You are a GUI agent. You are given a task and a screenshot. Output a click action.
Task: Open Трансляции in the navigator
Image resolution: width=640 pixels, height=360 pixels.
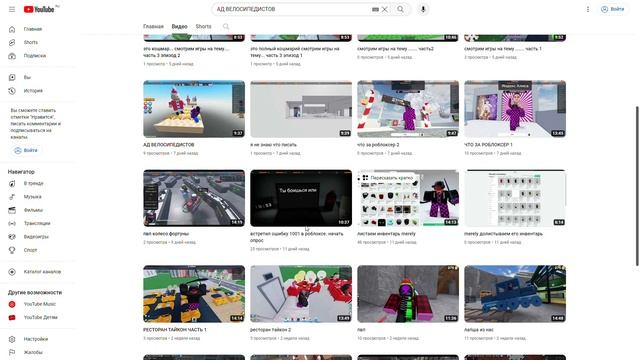click(x=37, y=223)
